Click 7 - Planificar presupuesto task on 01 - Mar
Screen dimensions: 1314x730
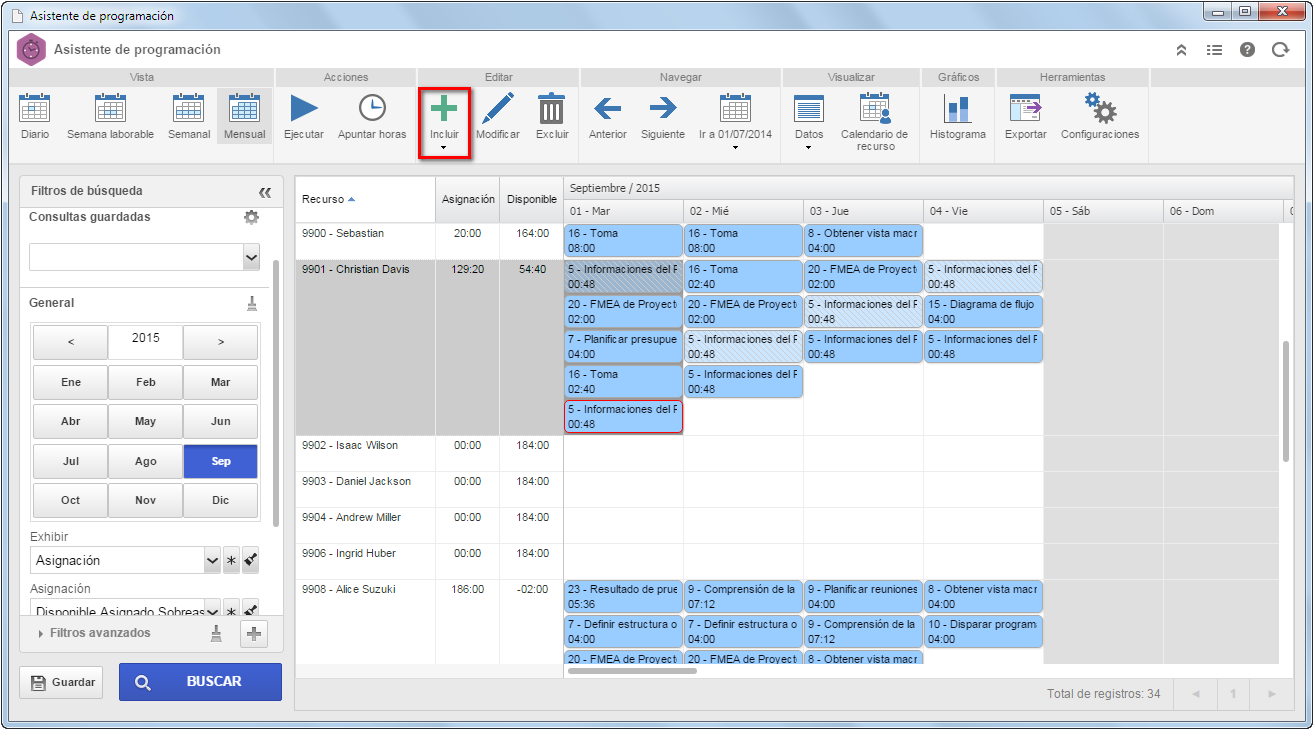tap(623, 347)
